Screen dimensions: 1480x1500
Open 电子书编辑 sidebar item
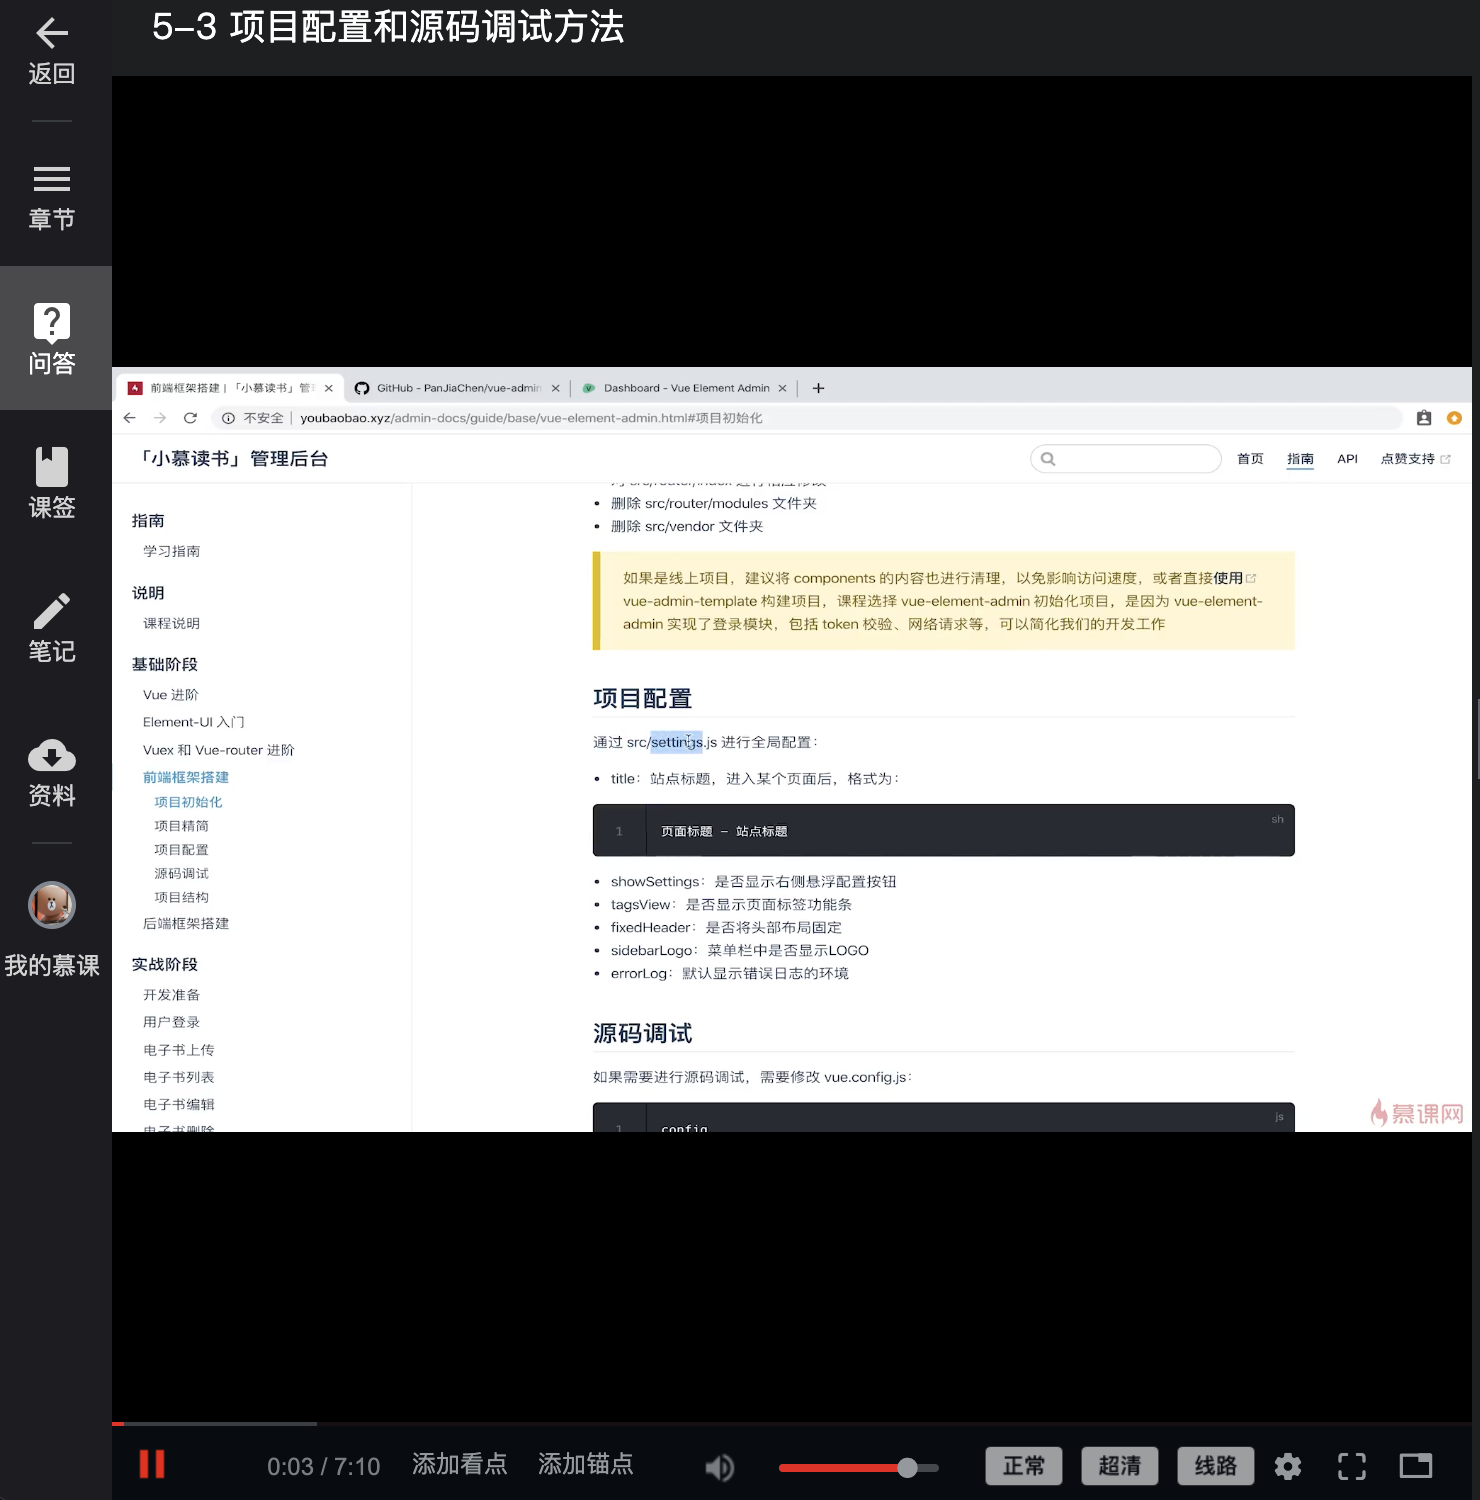tap(178, 1104)
